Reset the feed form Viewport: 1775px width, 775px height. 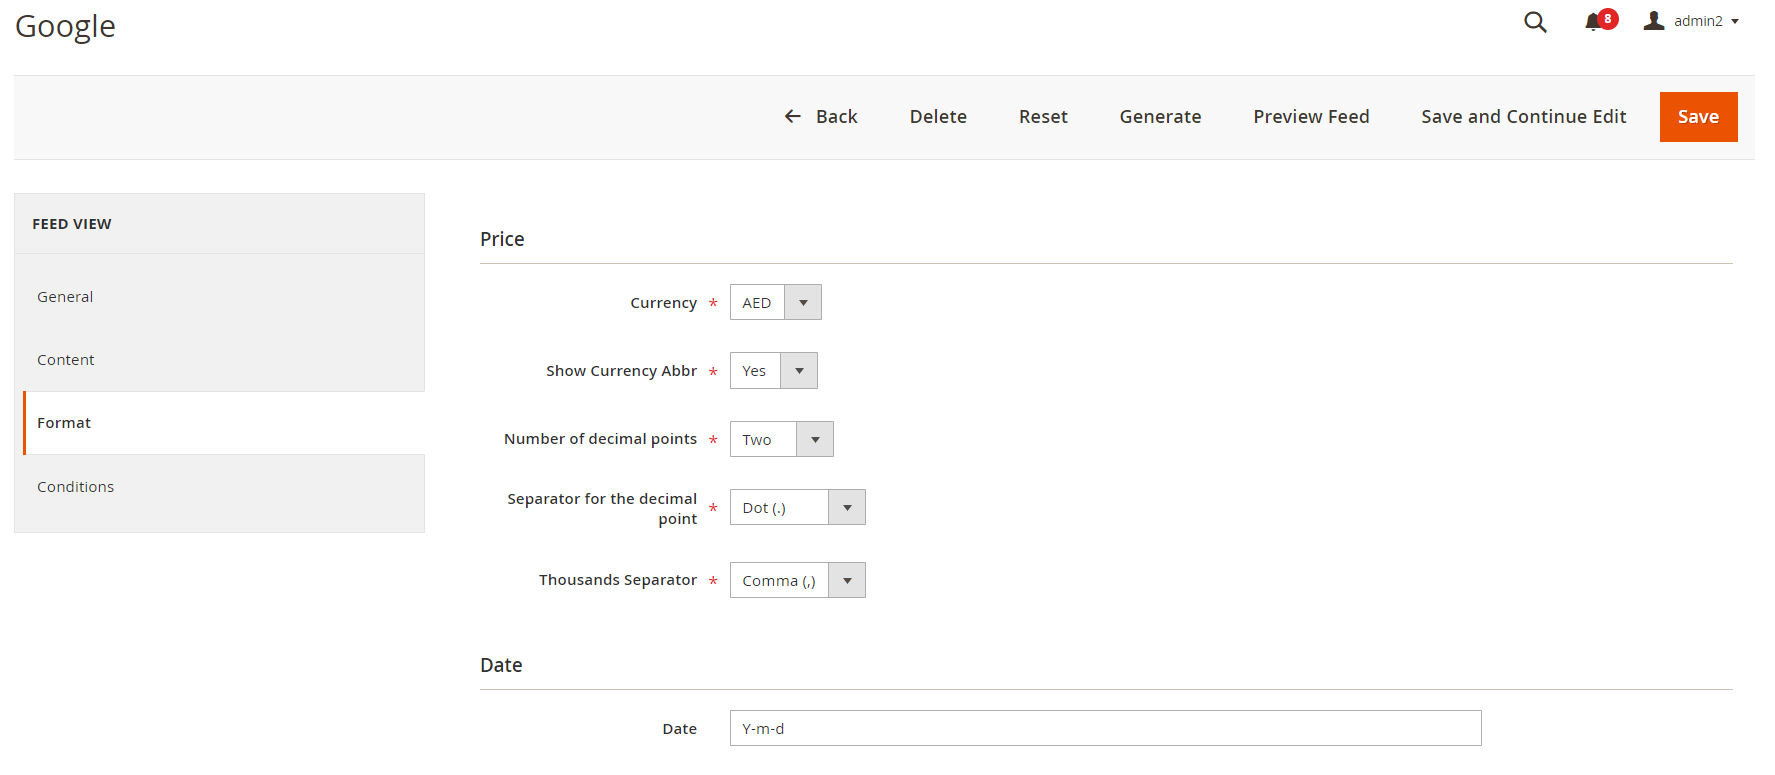pos(1043,117)
